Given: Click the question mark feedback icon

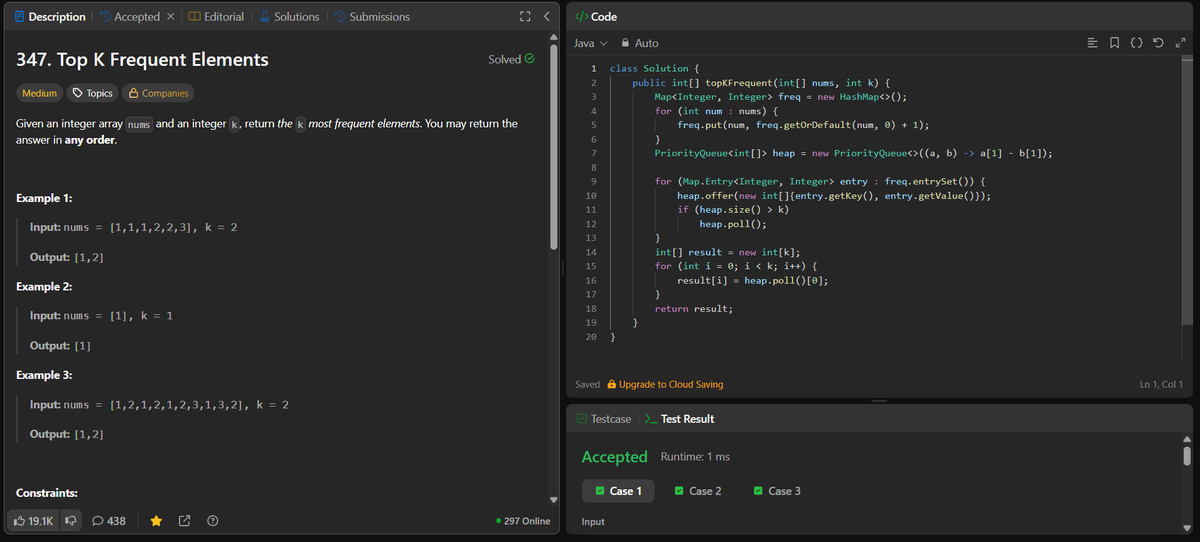Looking at the screenshot, I should (212, 520).
